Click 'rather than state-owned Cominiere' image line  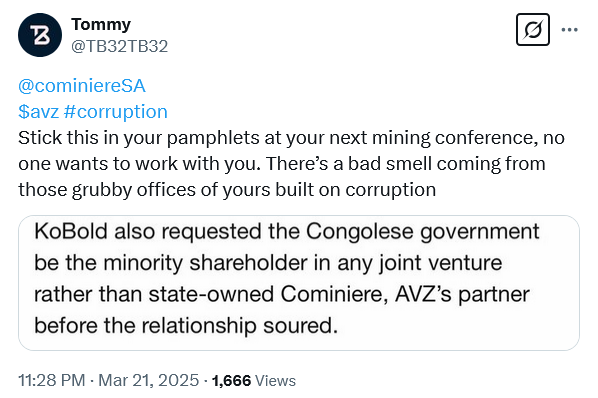282,294
